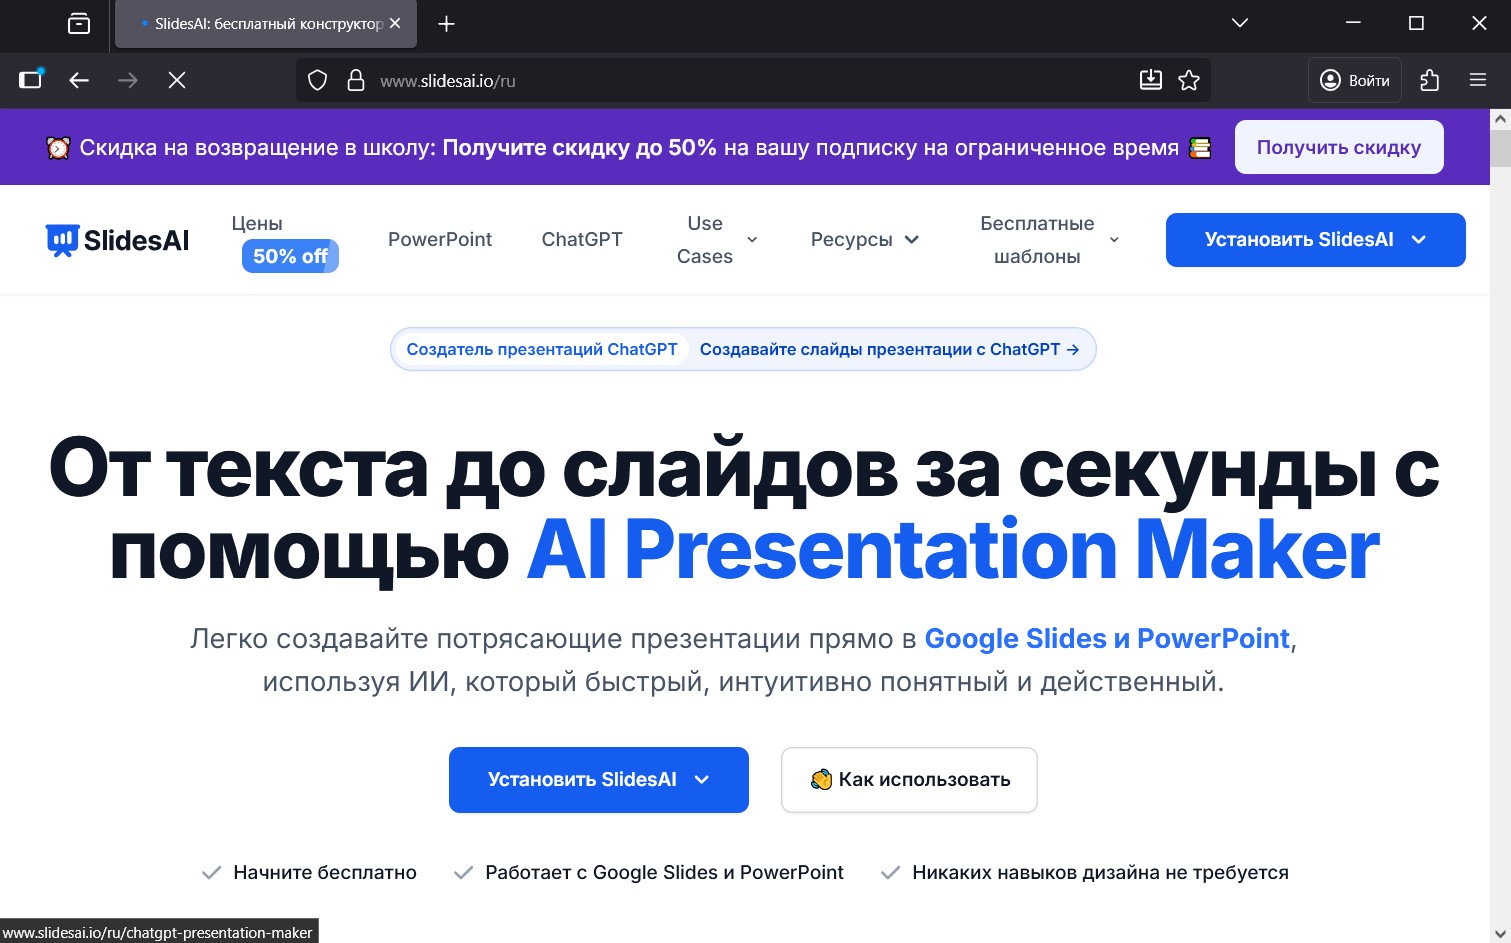Viewport: 1511px width, 943px height.
Task: Follow the Google Slides и PowerPoint link
Action: point(1106,638)
